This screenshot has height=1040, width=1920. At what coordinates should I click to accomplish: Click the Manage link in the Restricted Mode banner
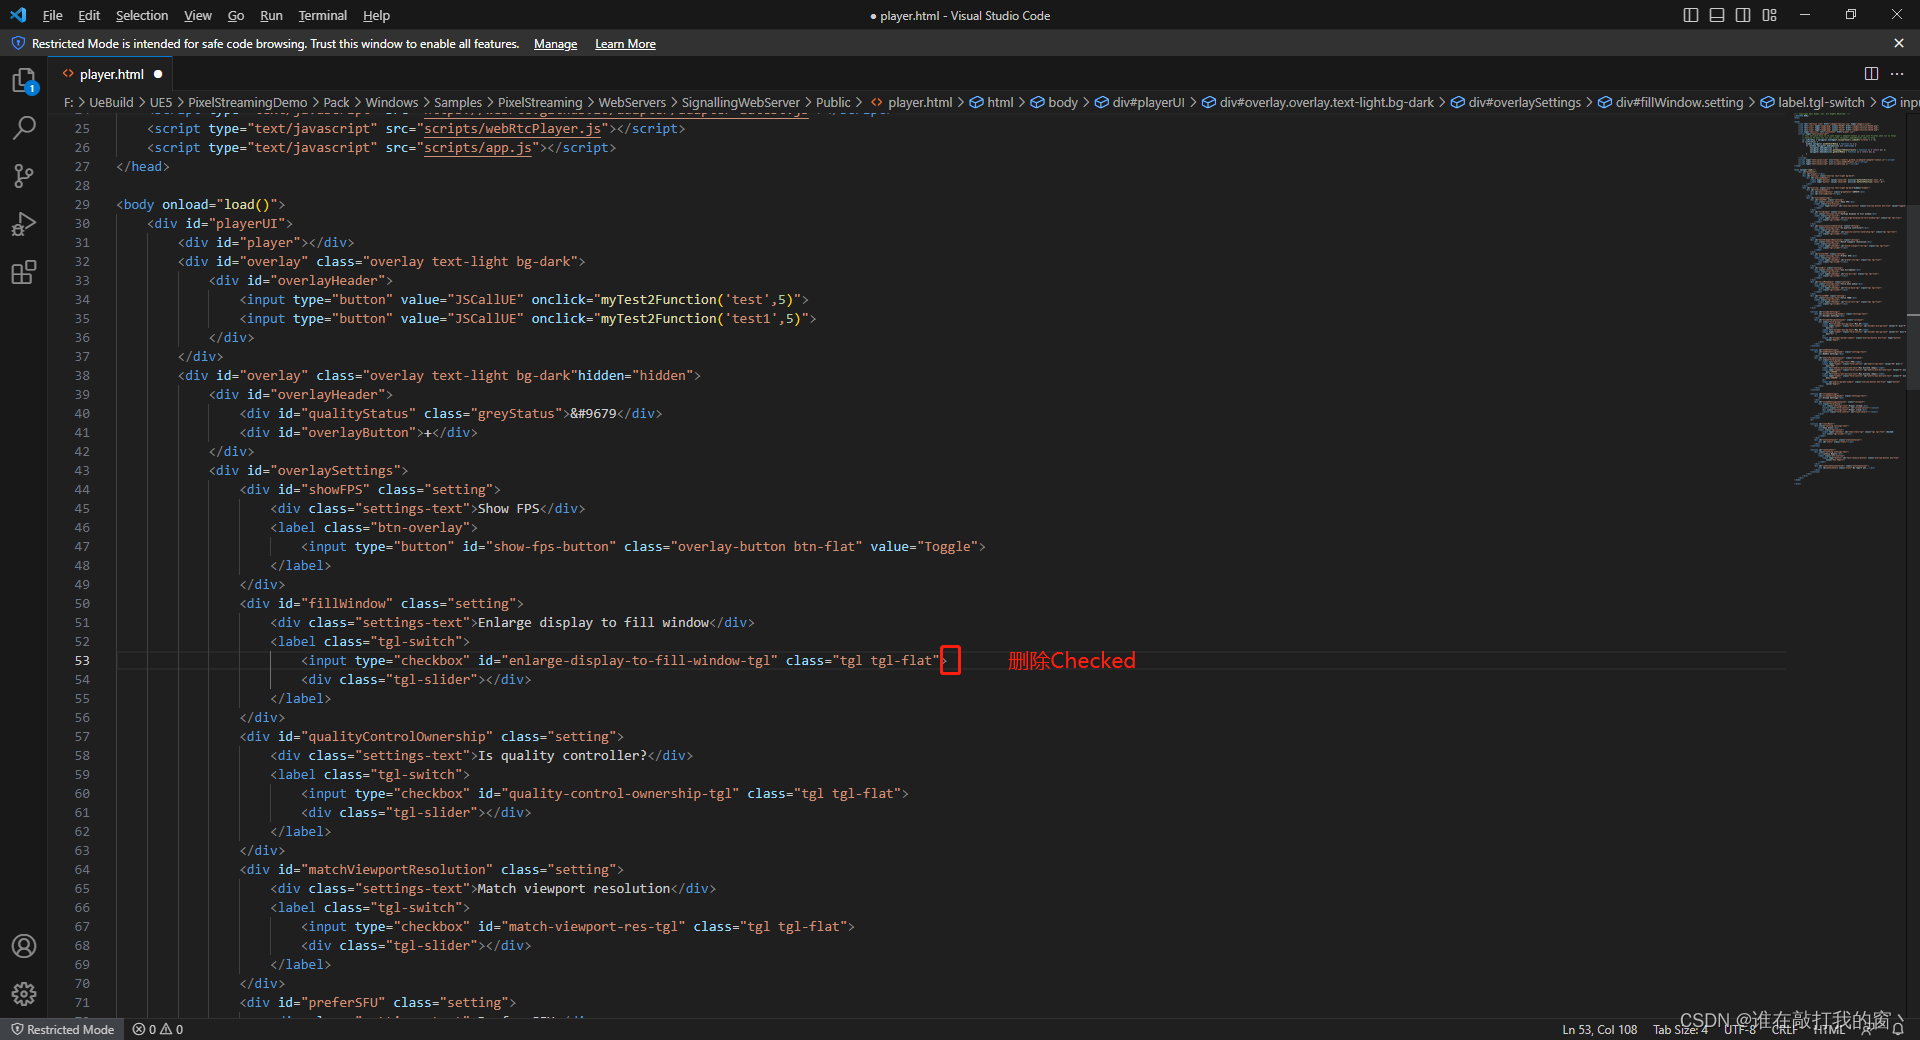click(x=555, y=44)
